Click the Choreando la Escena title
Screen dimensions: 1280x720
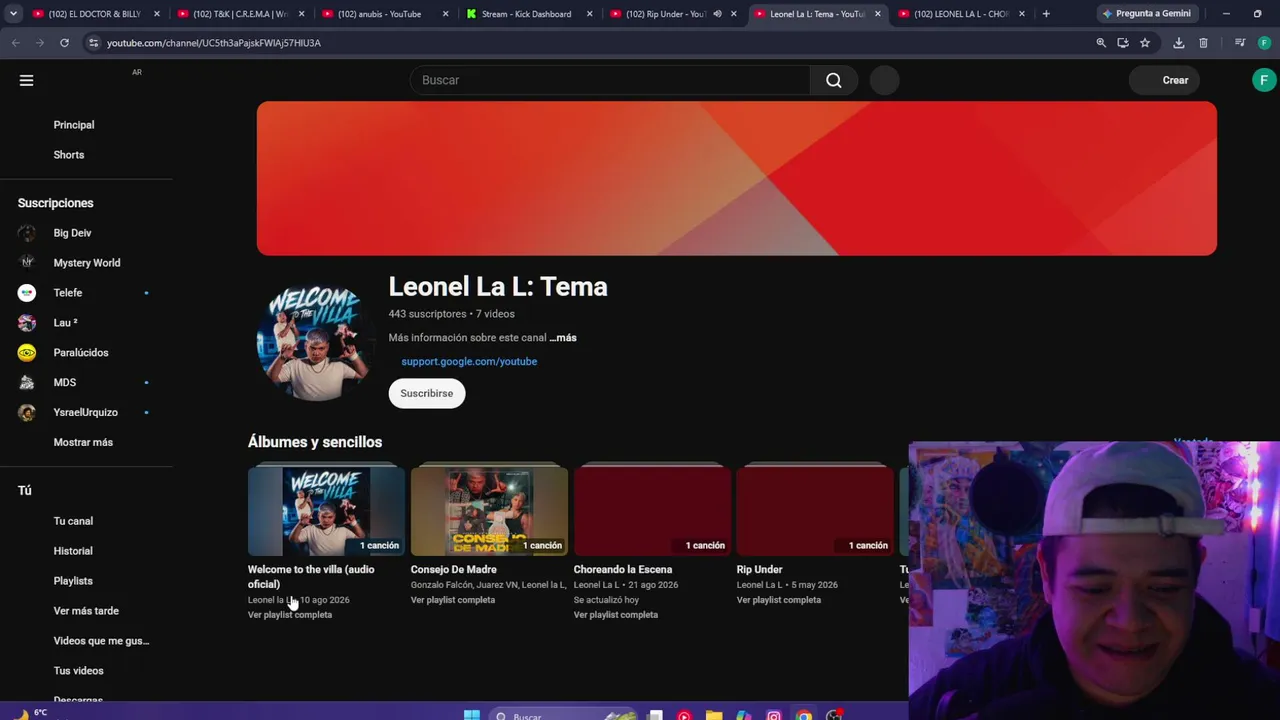pos(623,570)
